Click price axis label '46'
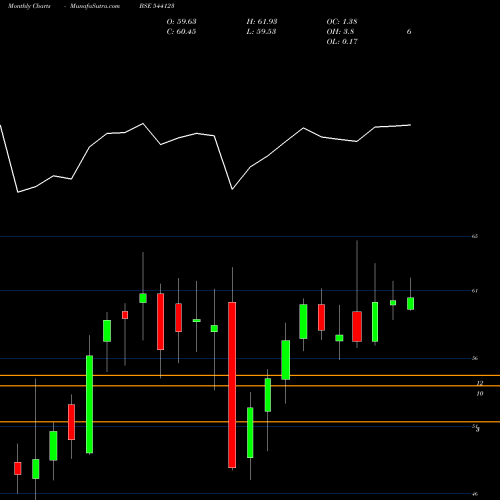Image resolution: width=500 pixels, height=500 pixels. click(x=475, y=494)
